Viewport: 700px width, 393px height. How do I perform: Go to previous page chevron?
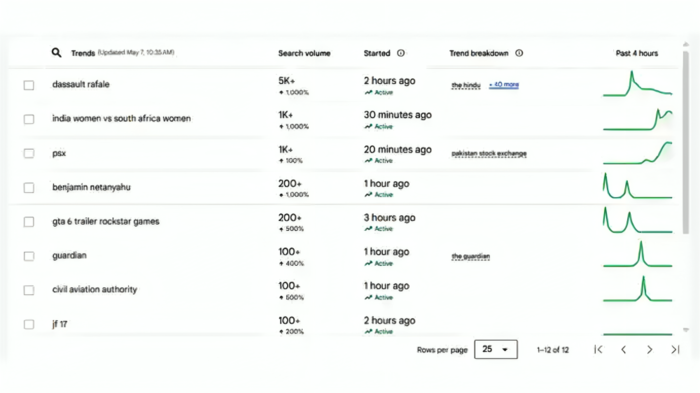tap(624, 350)
